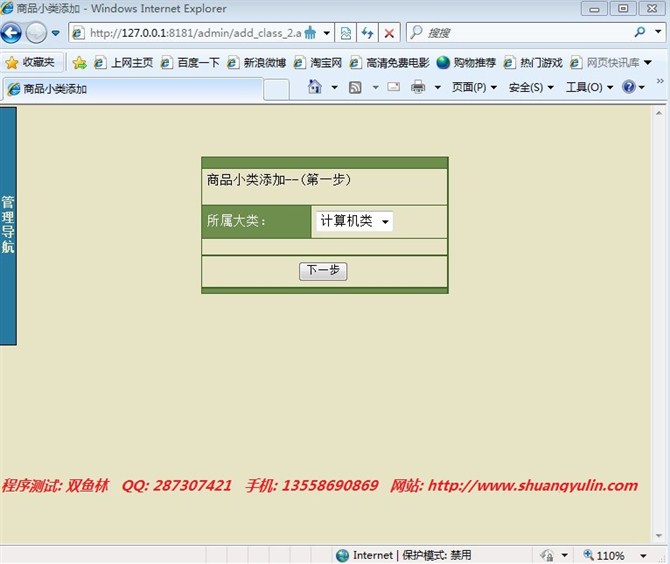Show more command bar items chevron

click(x=660, y=81)
